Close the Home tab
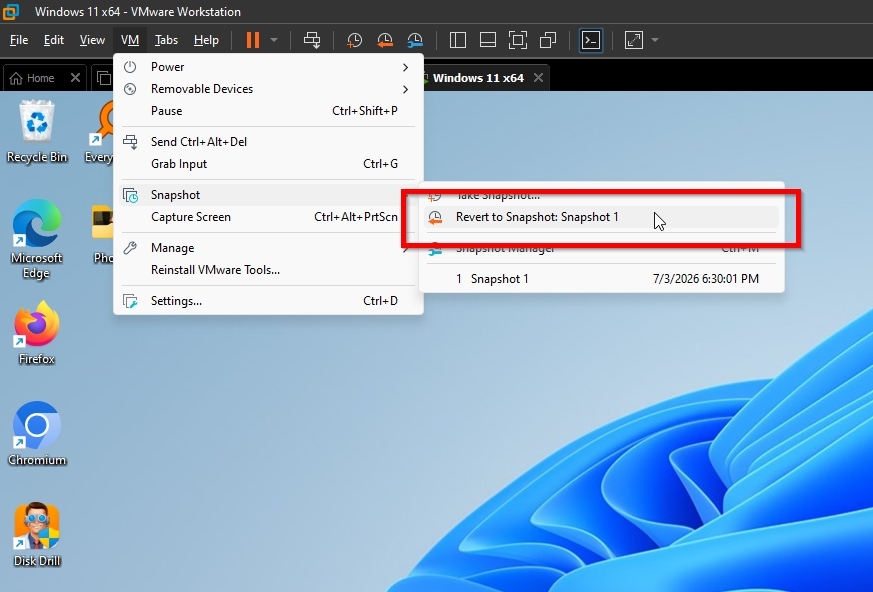 click(75, 78)
